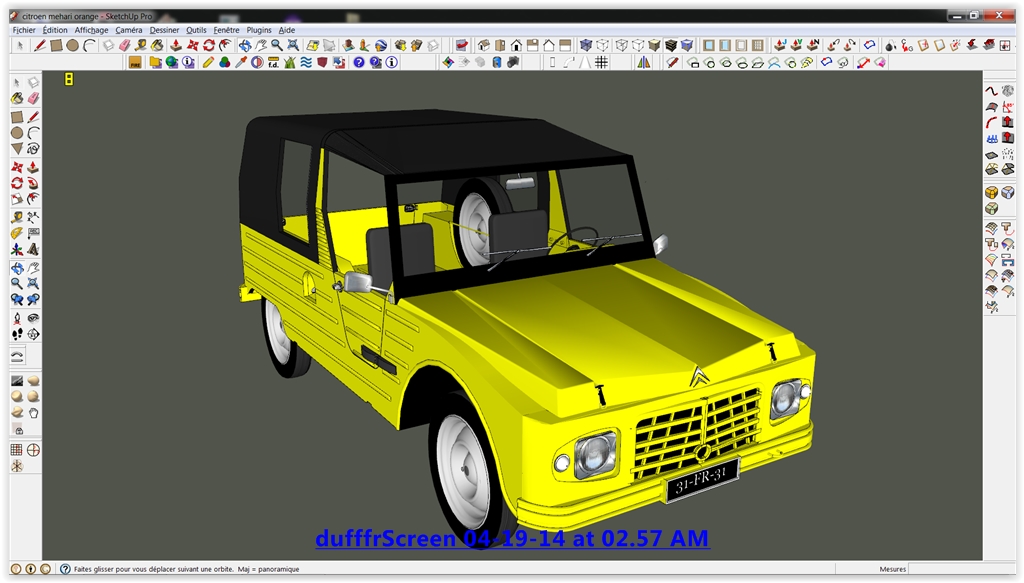The height and width of the screenshot is (583, 1024).
Task: Select the Protractor tool
Action: [x=17, y=233]
